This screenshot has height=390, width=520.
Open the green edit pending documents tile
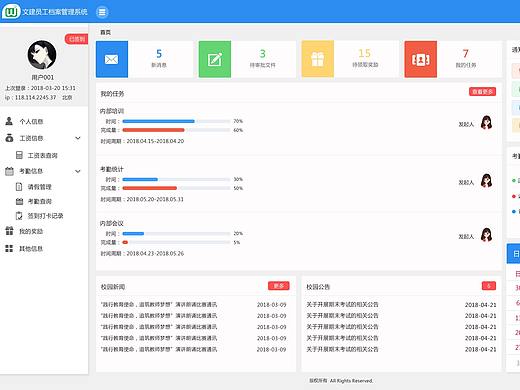pyautogui.click(x=215, y=59)
